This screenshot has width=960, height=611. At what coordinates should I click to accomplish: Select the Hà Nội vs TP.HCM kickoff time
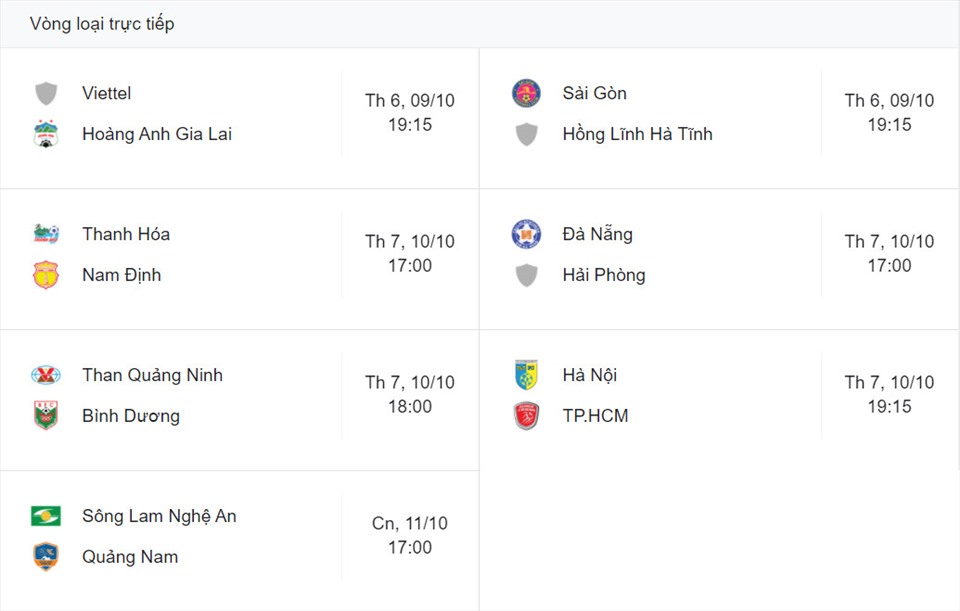pos(890,394)
